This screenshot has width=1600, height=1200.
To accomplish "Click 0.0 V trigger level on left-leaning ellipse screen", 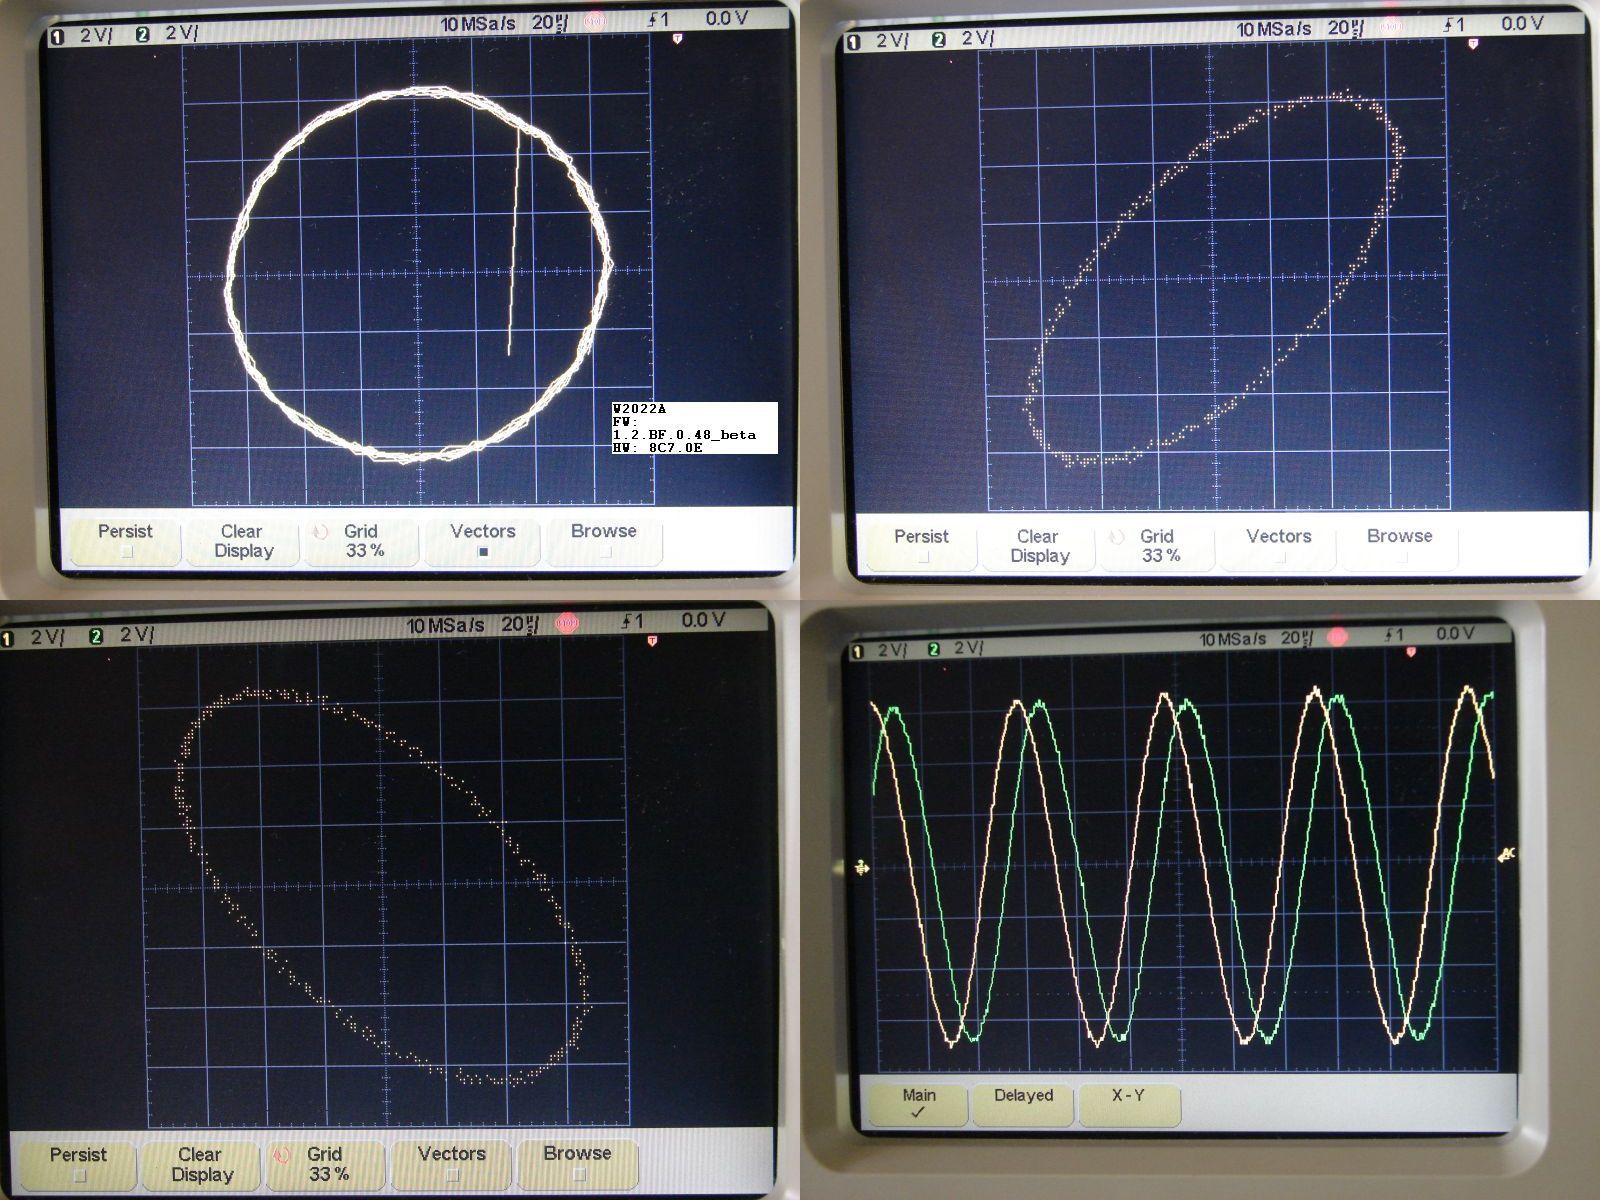I will pos(703,620).
